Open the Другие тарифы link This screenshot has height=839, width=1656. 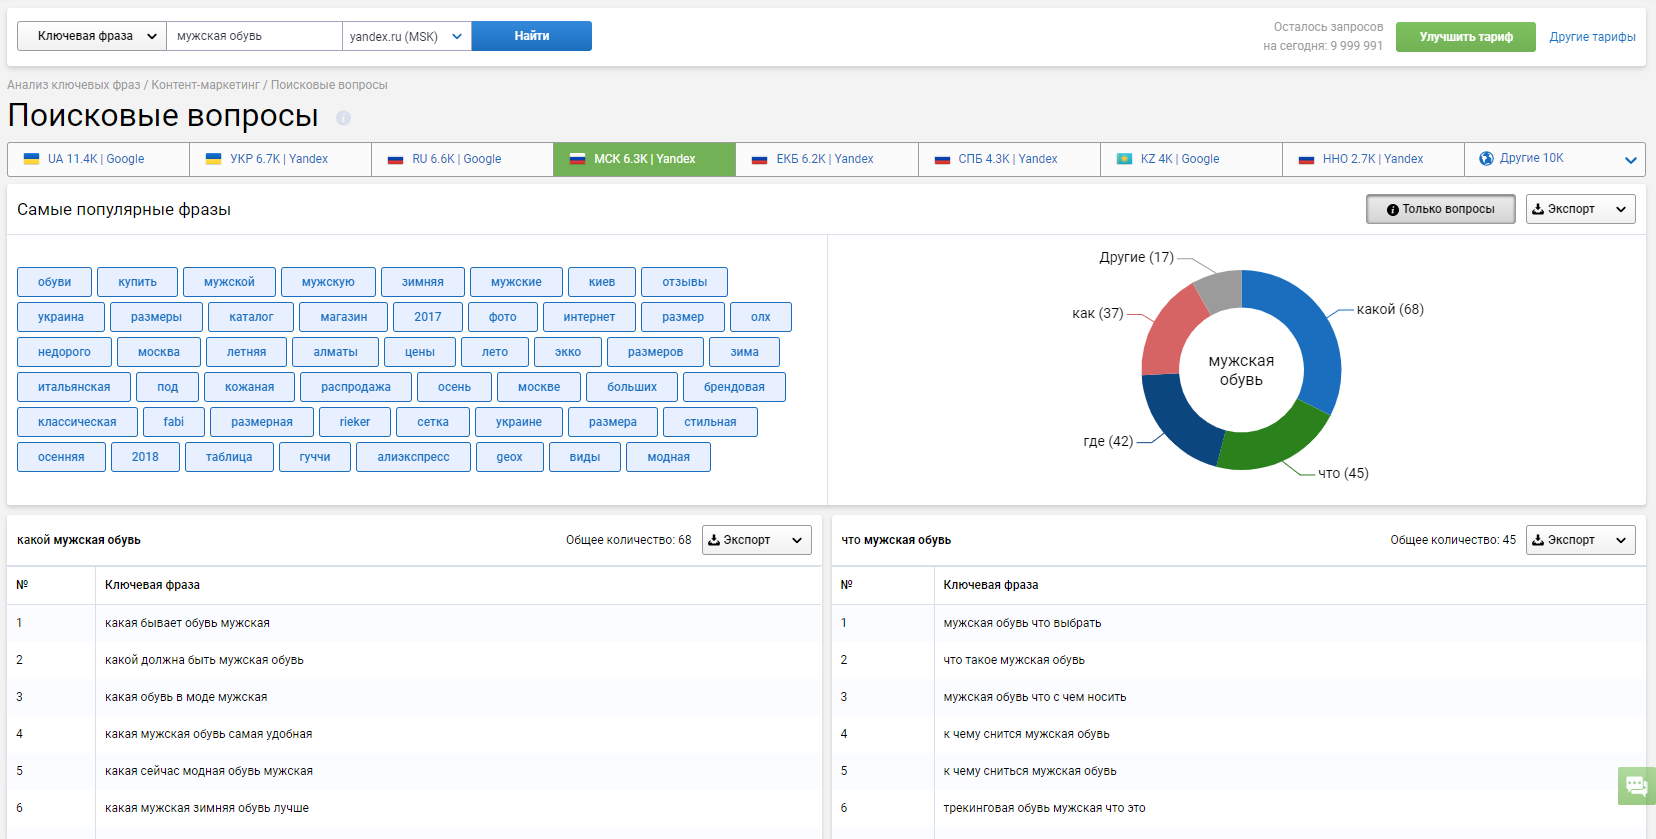click(1592, 37)
